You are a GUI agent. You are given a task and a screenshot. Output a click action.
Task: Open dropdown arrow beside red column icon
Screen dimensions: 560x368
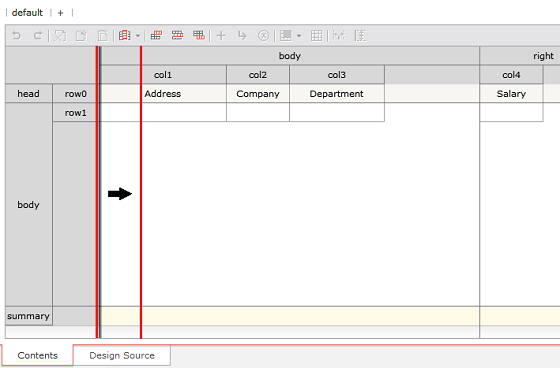[138, 36]
